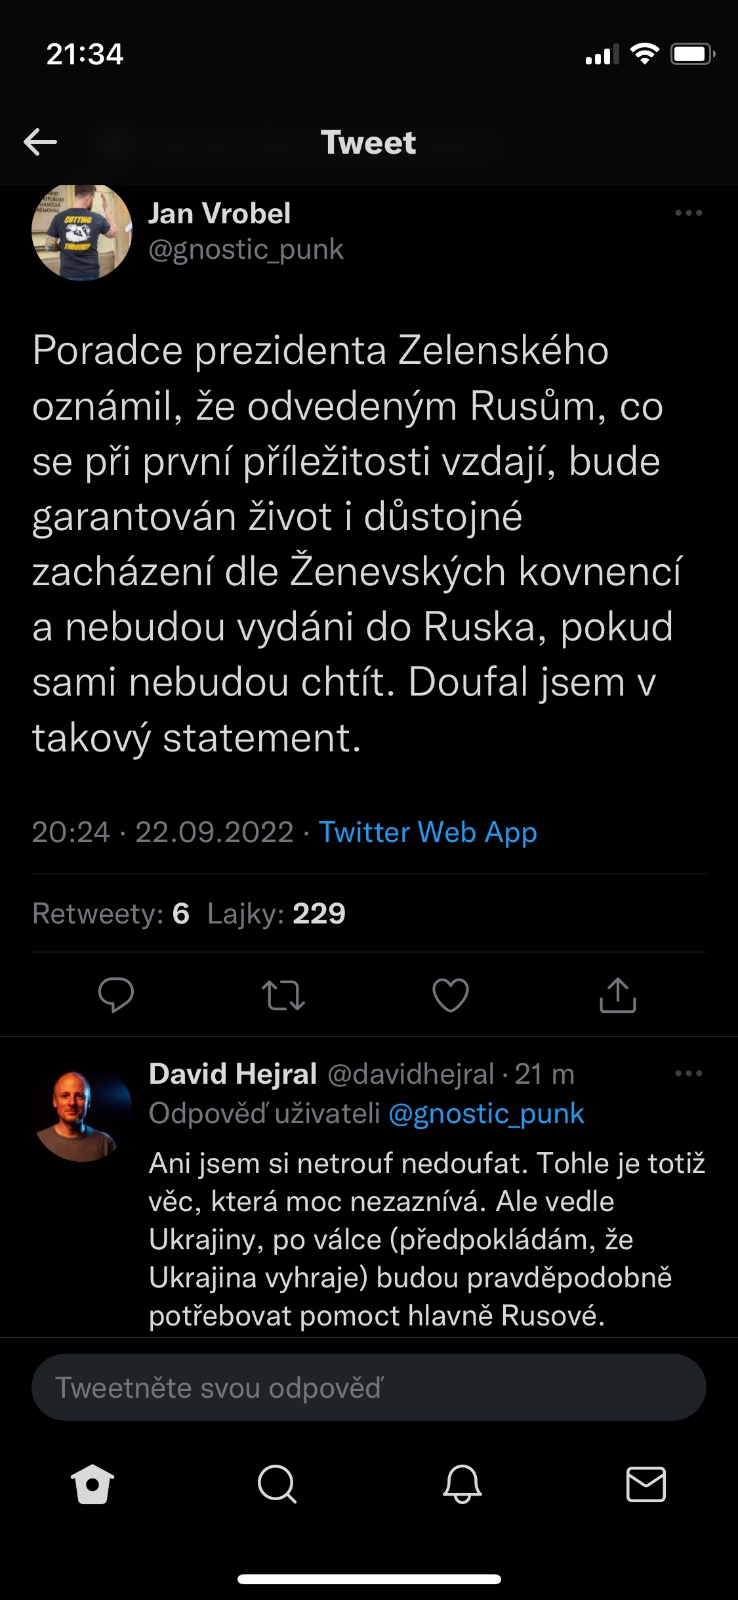Focus the 'Tweetněte svou odpověď' reply field
This screenshot has width=738, height=1600.
coord(369,1388)
